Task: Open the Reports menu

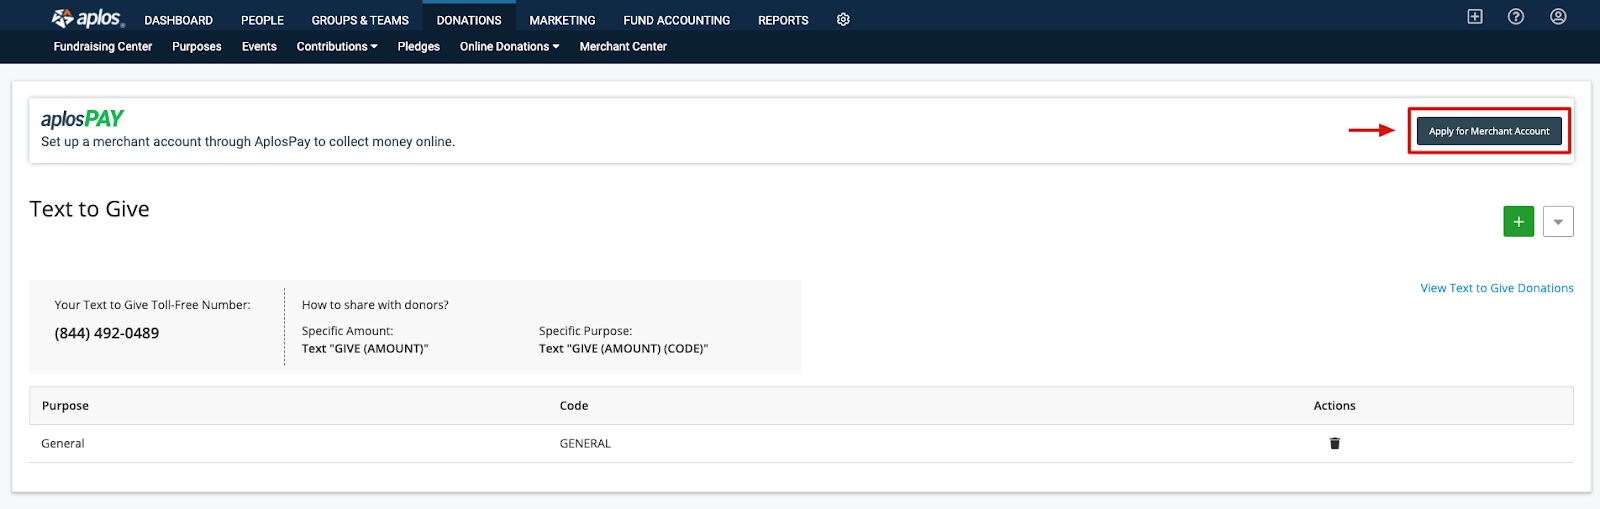Action: 783,20
